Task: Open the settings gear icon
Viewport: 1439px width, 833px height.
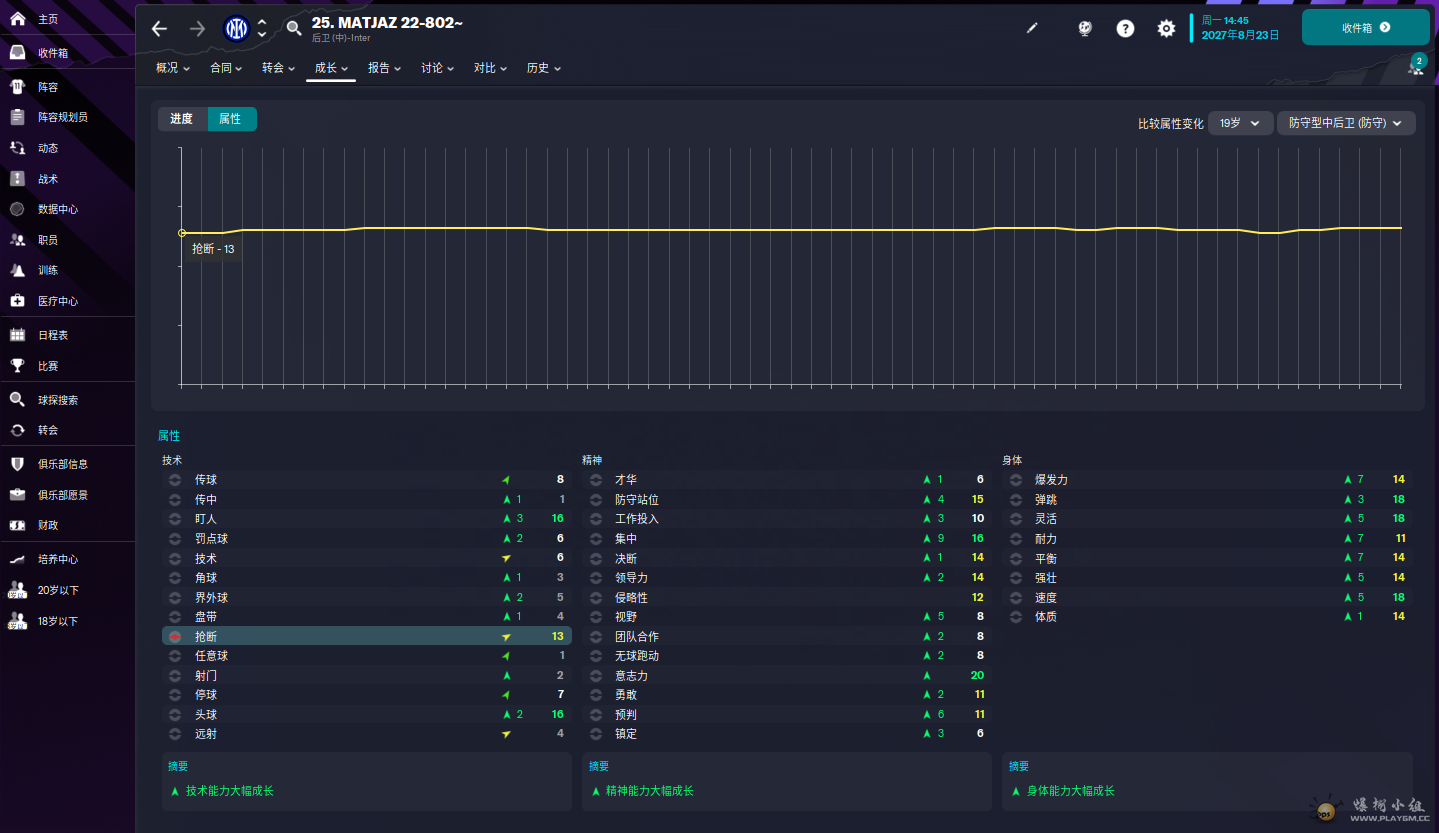Action: tap(1166, 28)
